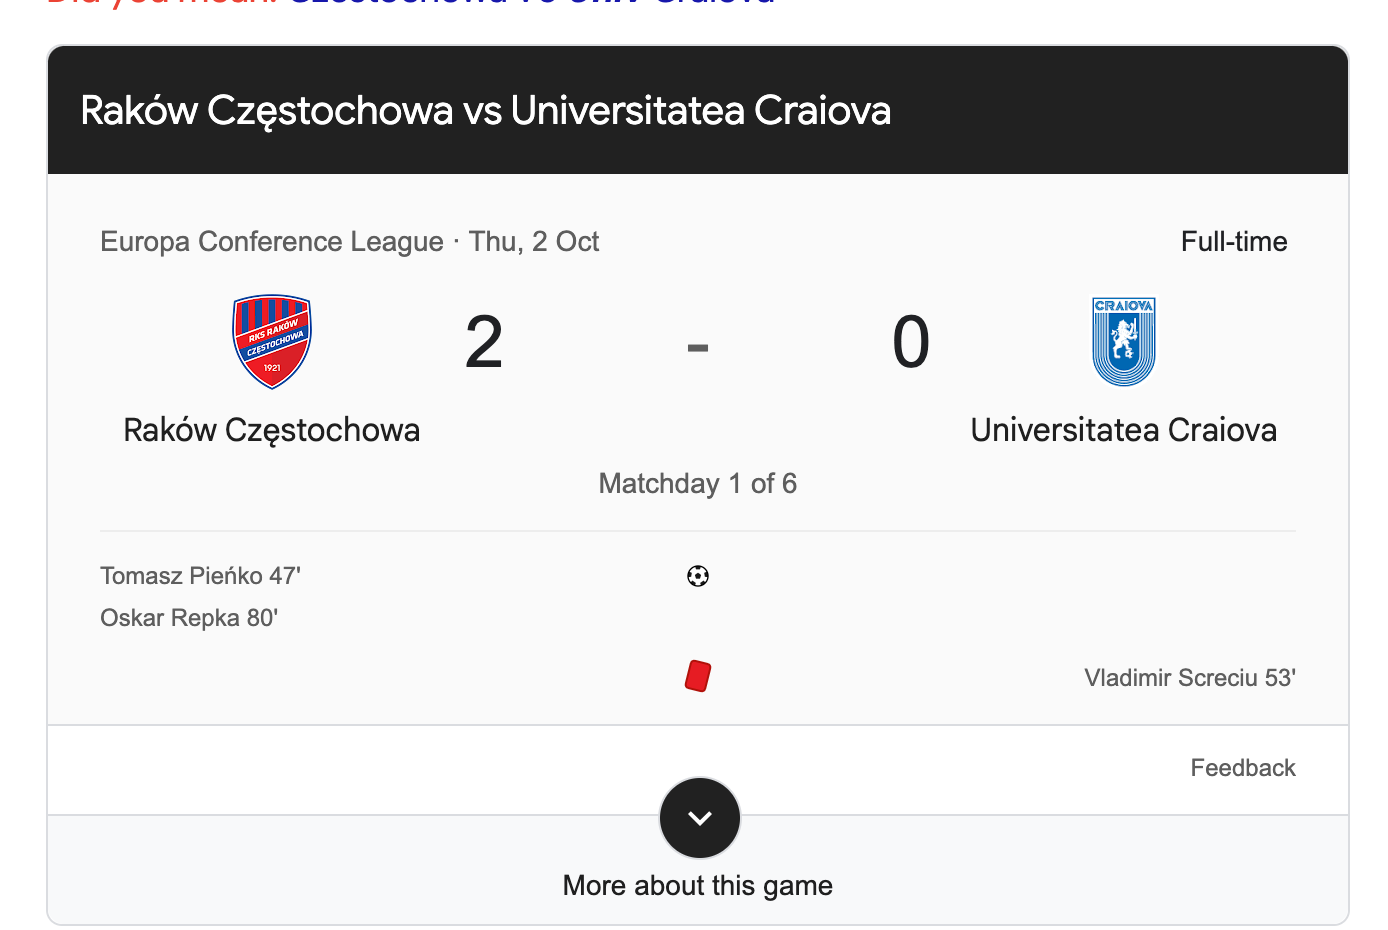Click the home score of 2

(484, 343)
